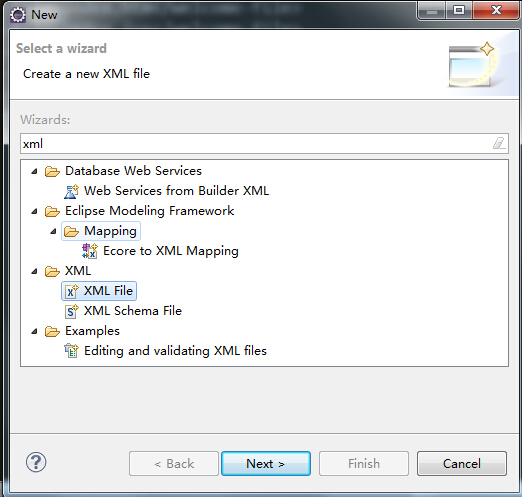Click the Web Services from Builder XML icon

coord(71,191)
